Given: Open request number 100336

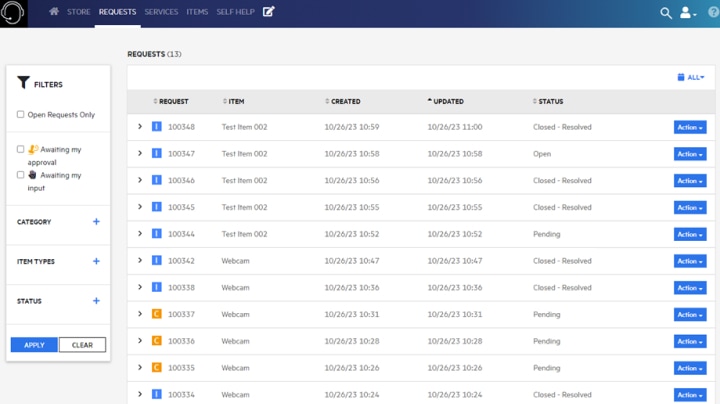Looking at the screenshot, I should (x=181, y=341).
